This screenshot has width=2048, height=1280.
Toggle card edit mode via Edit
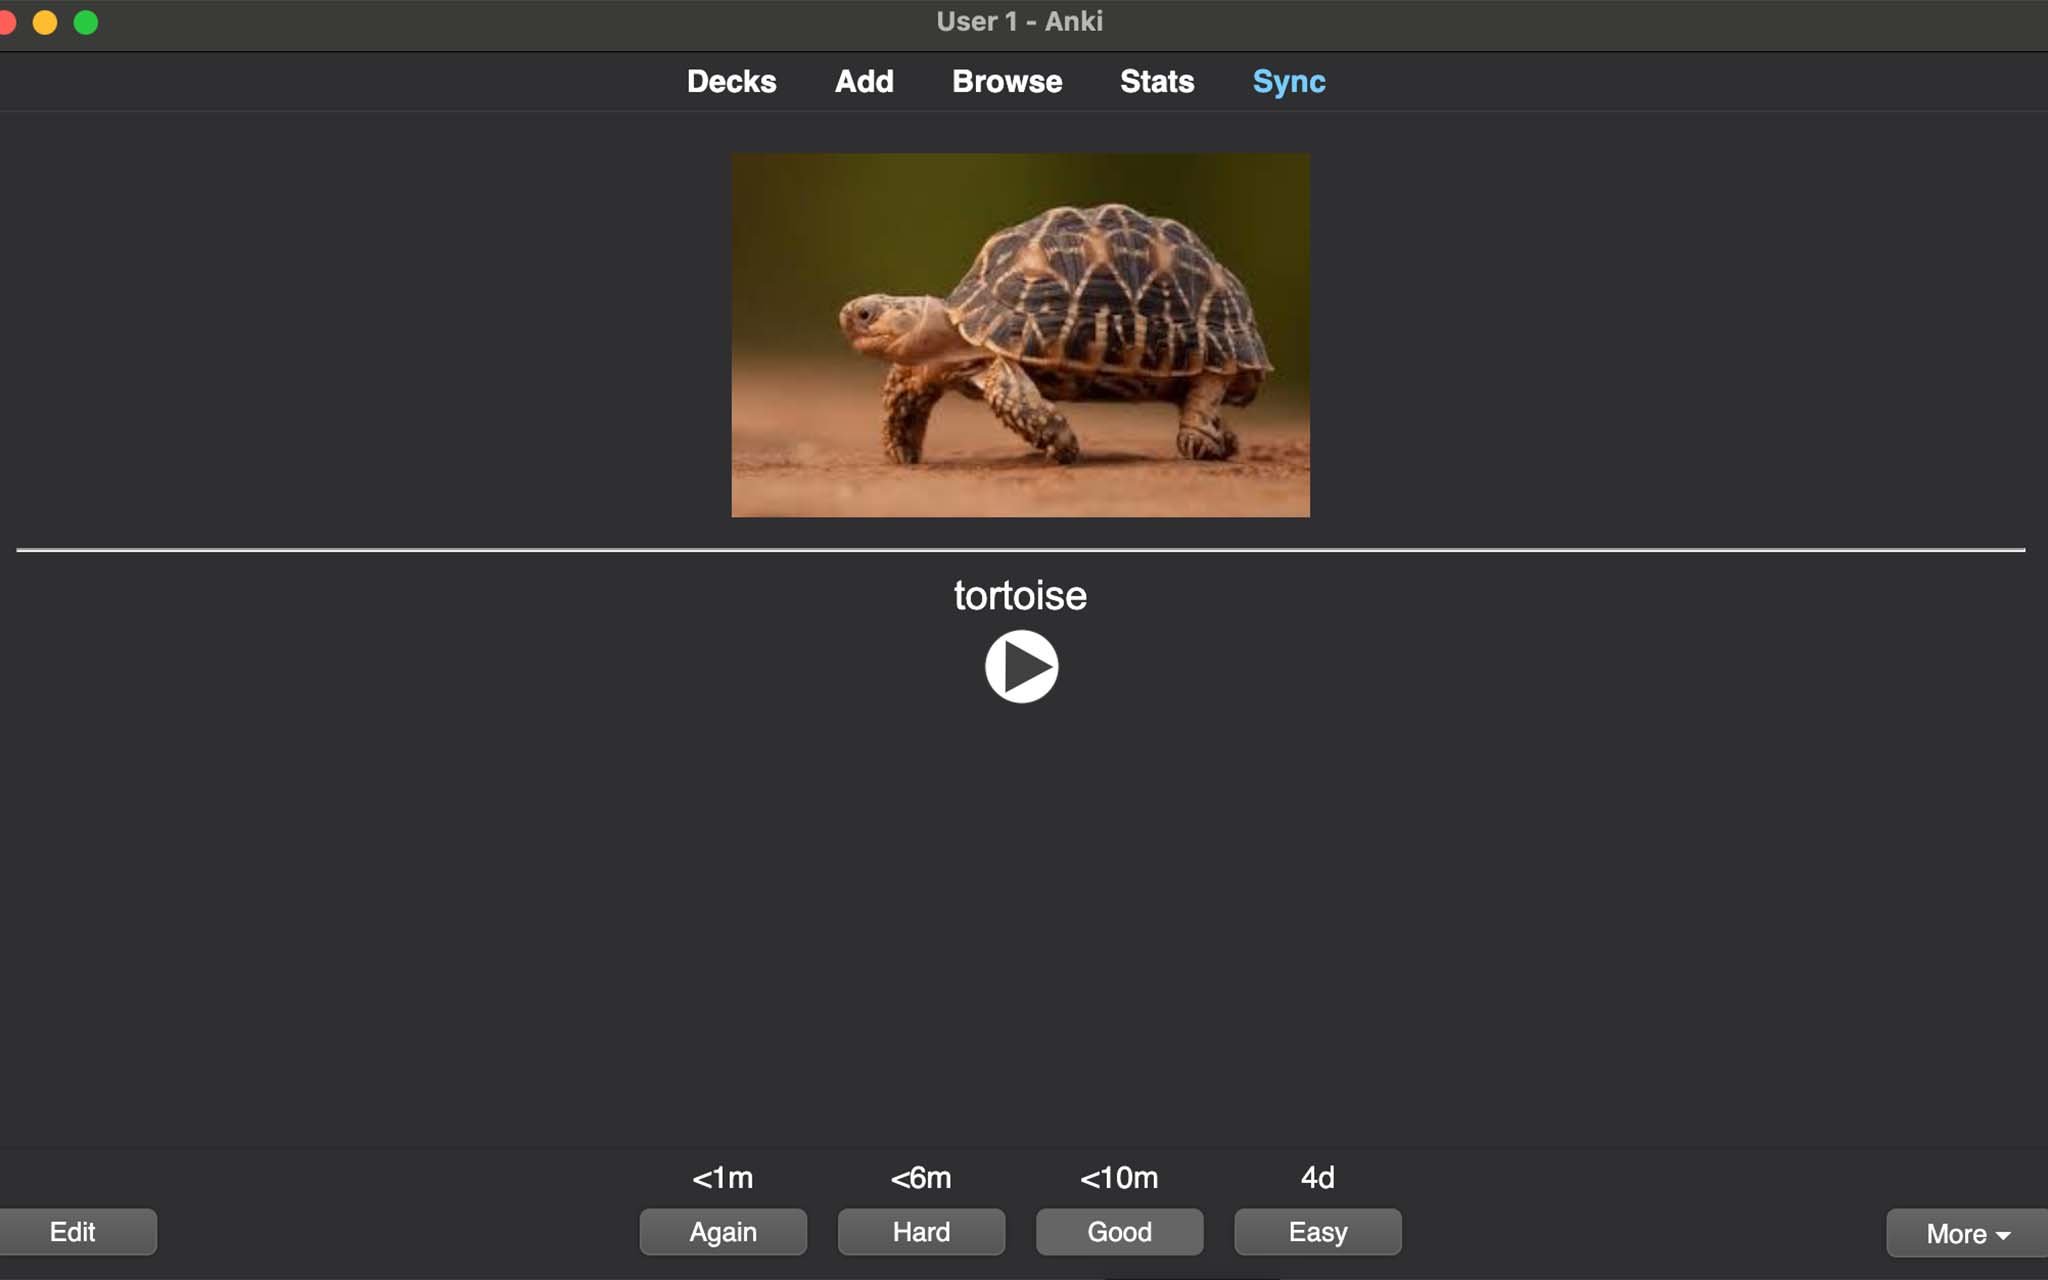72,1231
